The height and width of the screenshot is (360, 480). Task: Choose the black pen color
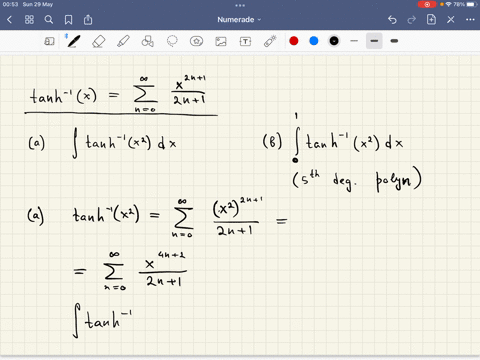[334, 41]
